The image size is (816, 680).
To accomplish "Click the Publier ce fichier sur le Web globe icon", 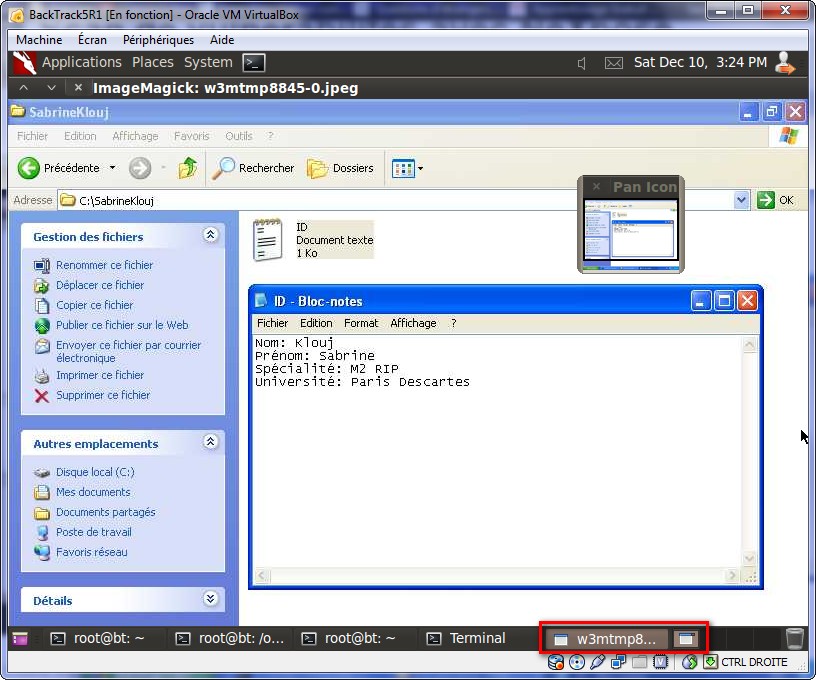I will point(42,325).
